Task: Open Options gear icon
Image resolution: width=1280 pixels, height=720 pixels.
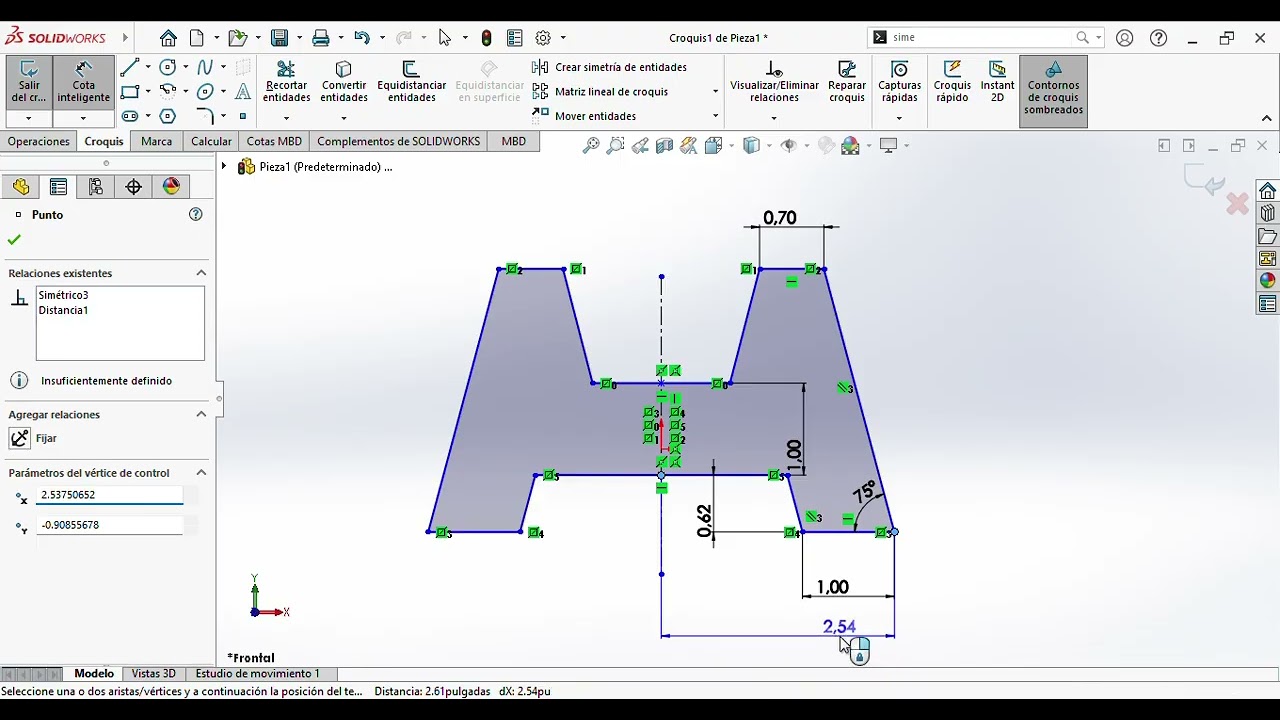Action: click(543, 38)
